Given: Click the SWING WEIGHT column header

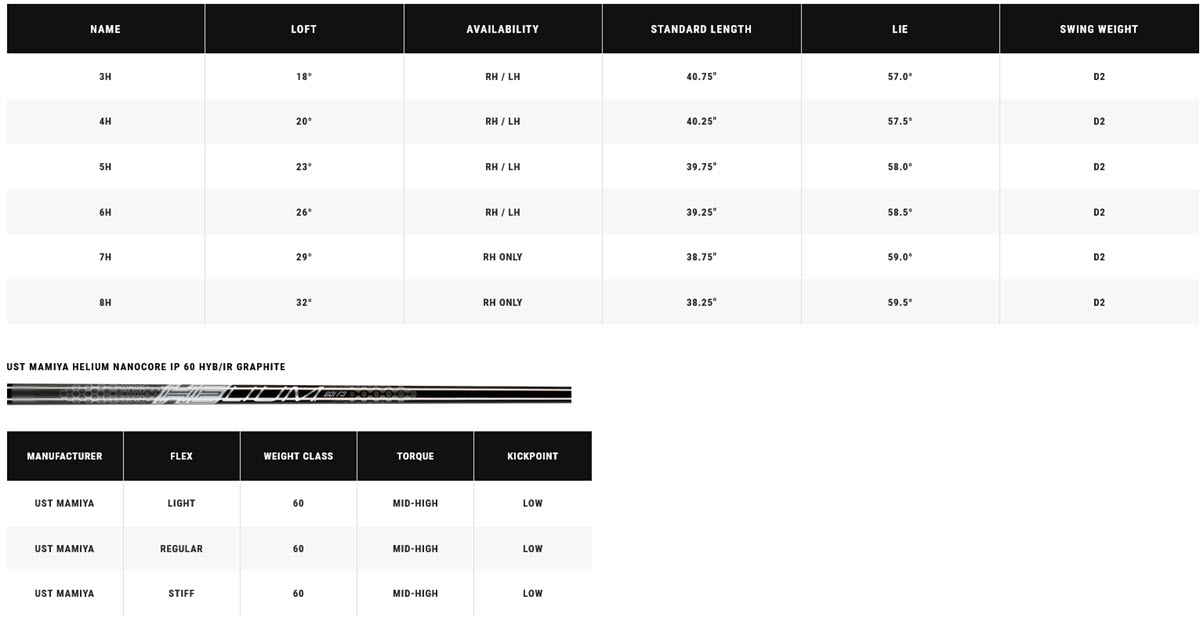Looking at the screenshot, I should pos(1099,29).
